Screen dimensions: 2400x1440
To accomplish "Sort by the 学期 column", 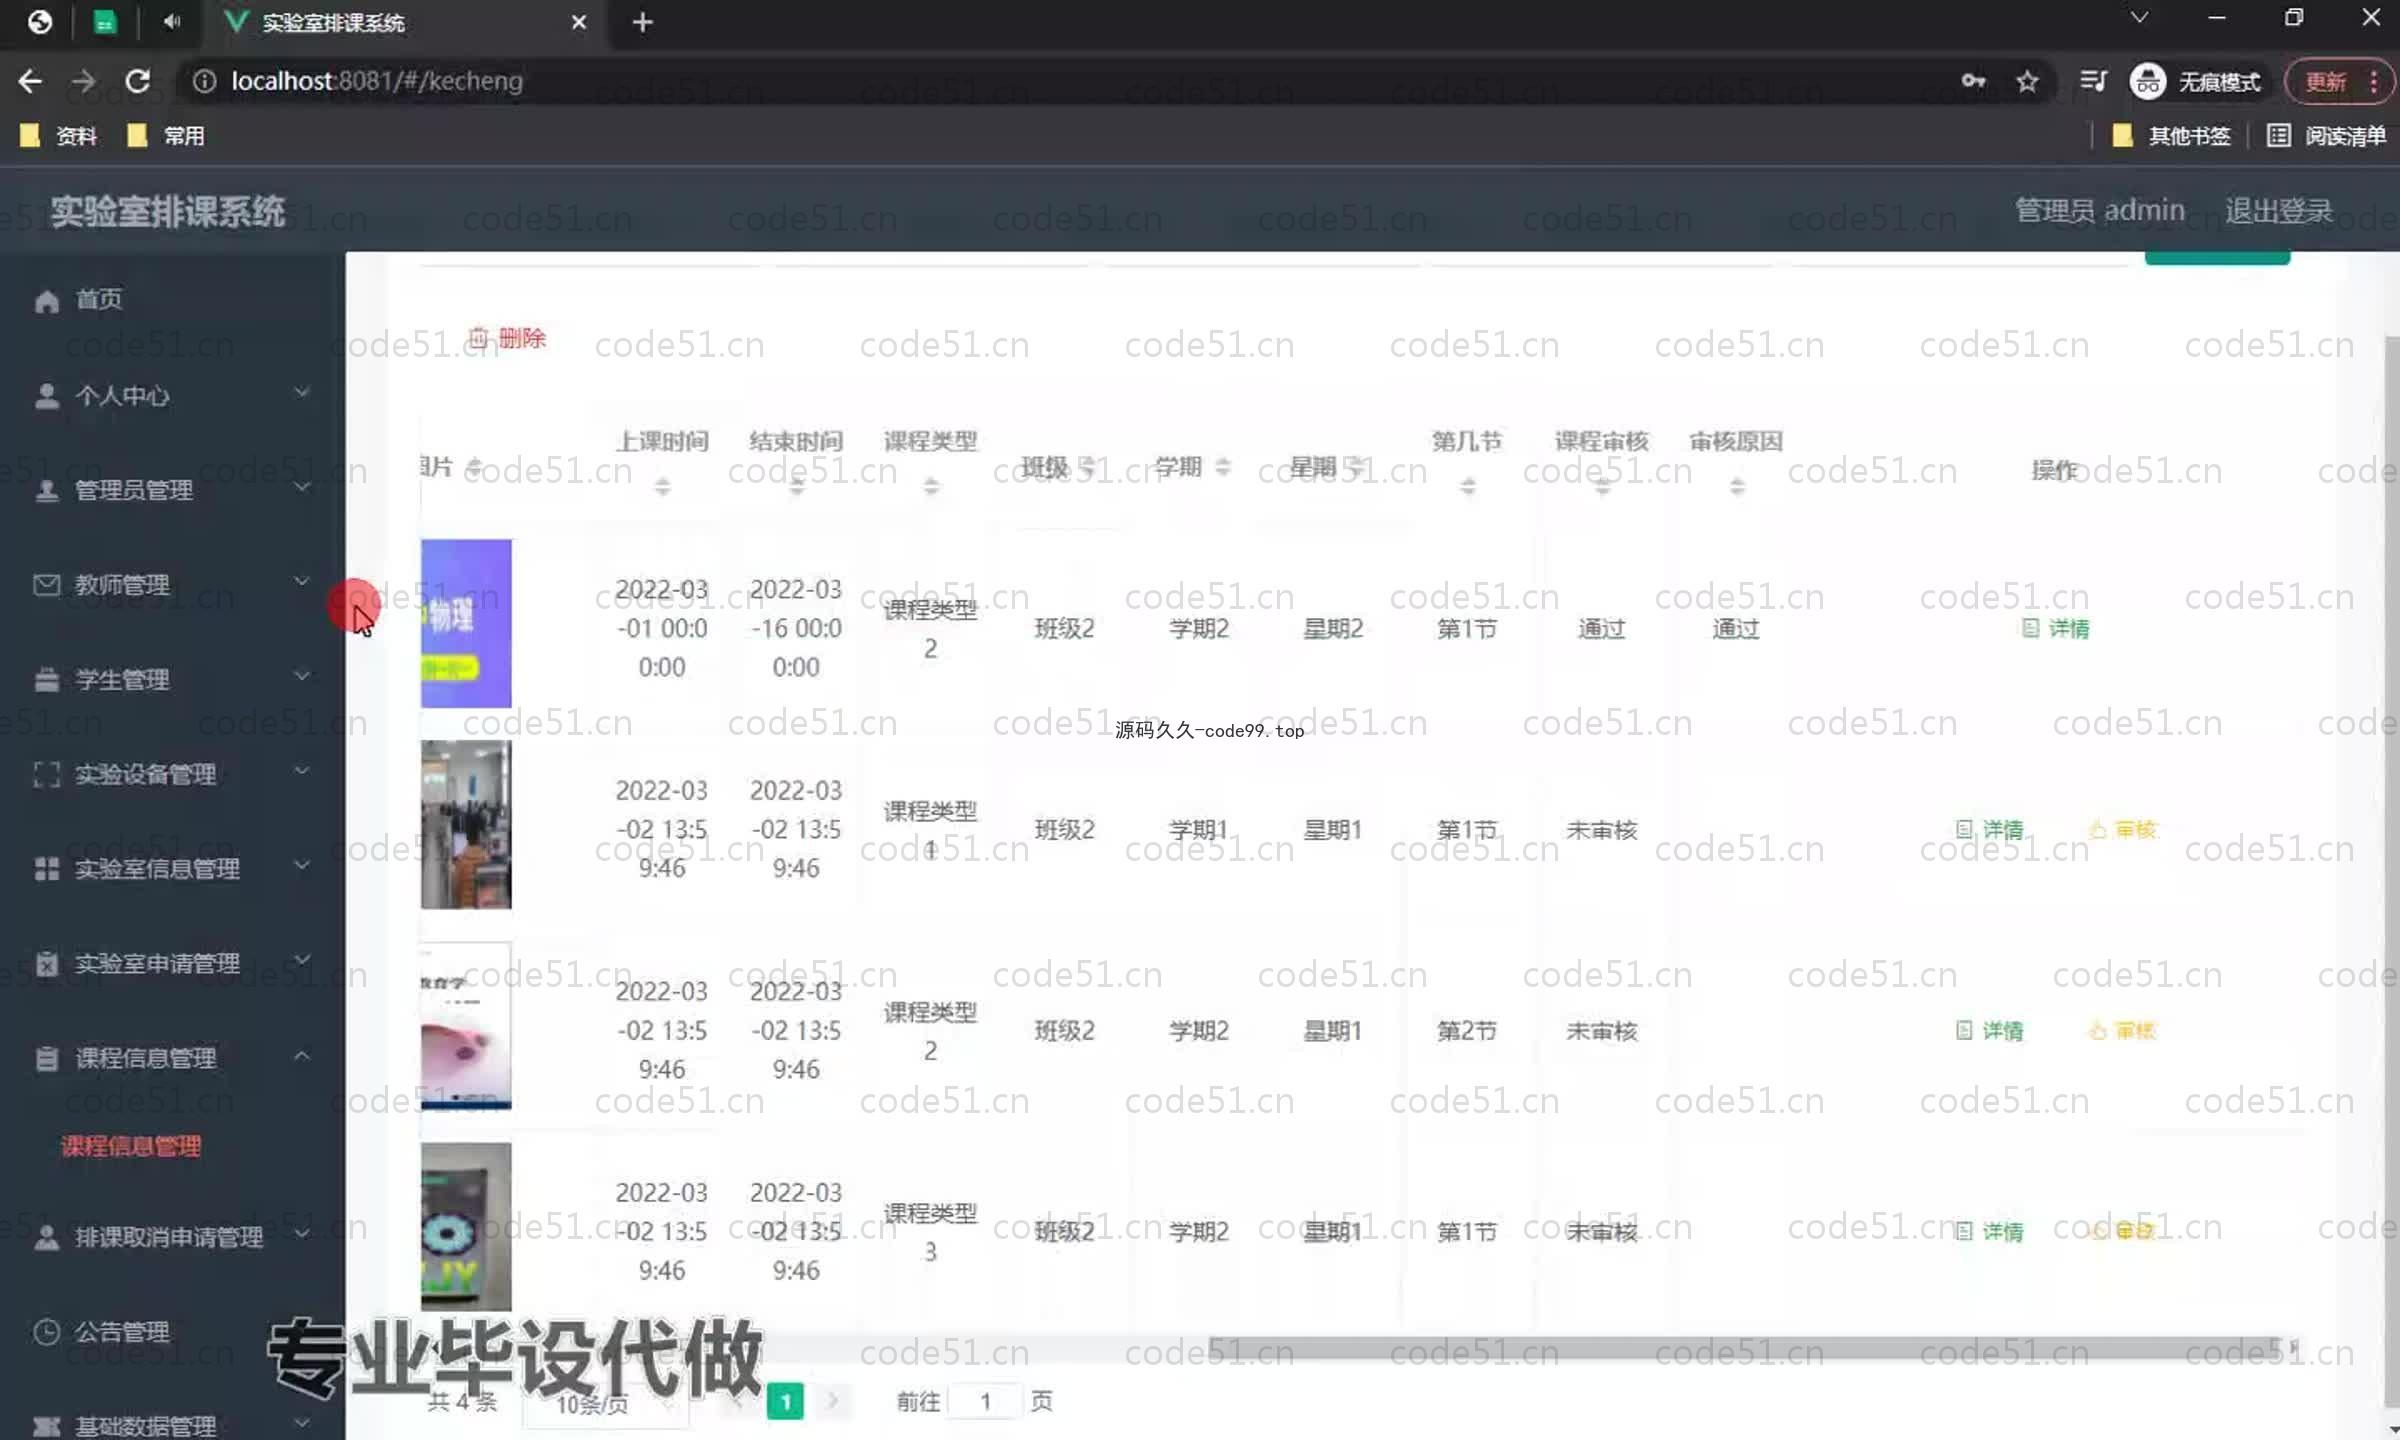I will coord(1222,466).
